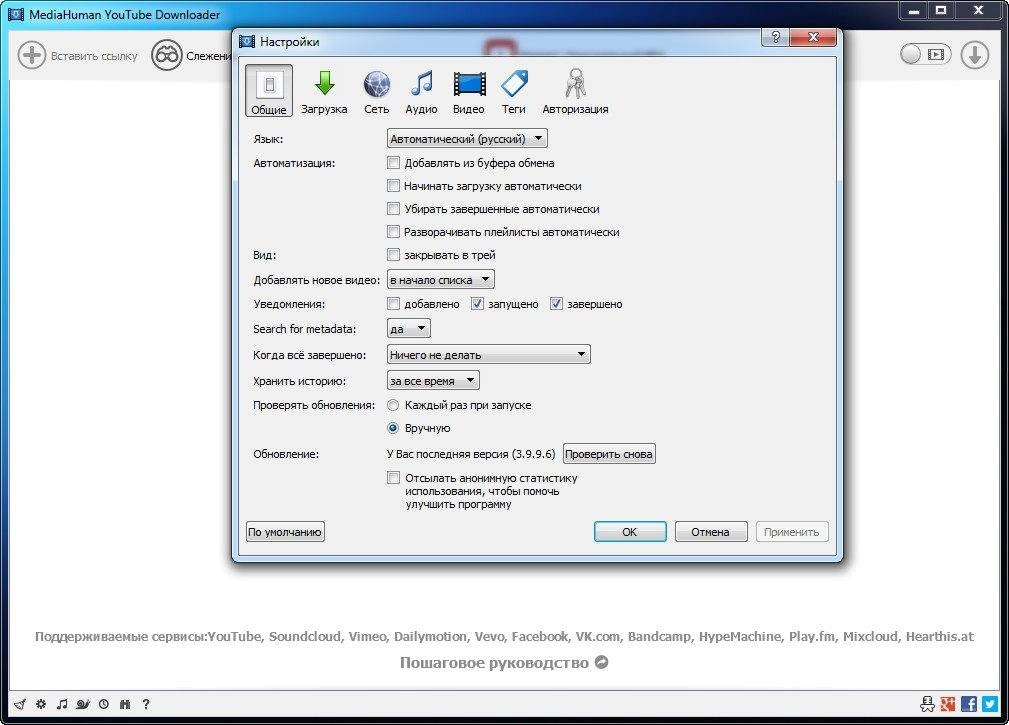The image size is (1009, 725).
Task: Click the broom cleanup icon in status bar
Action: [x=20, y=704]
